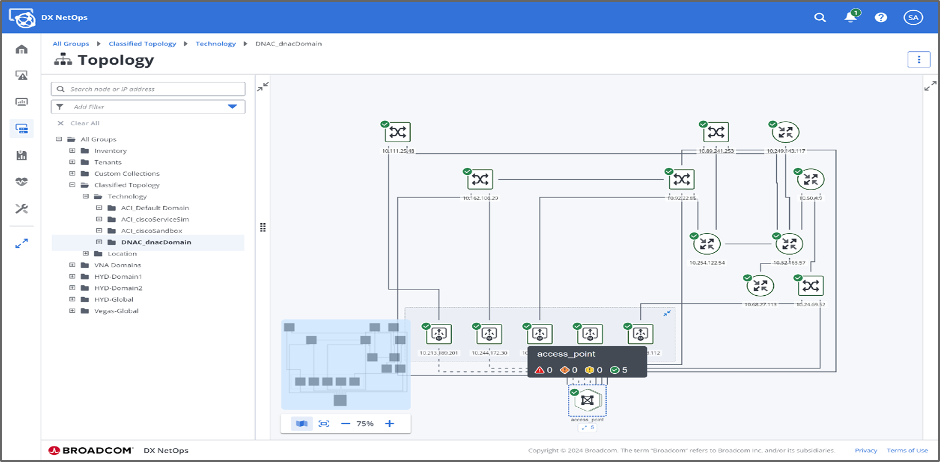Open the wrench tools sidebar icon
The width and height of the screenshot is (940, 462).
[x=21, y=209]
